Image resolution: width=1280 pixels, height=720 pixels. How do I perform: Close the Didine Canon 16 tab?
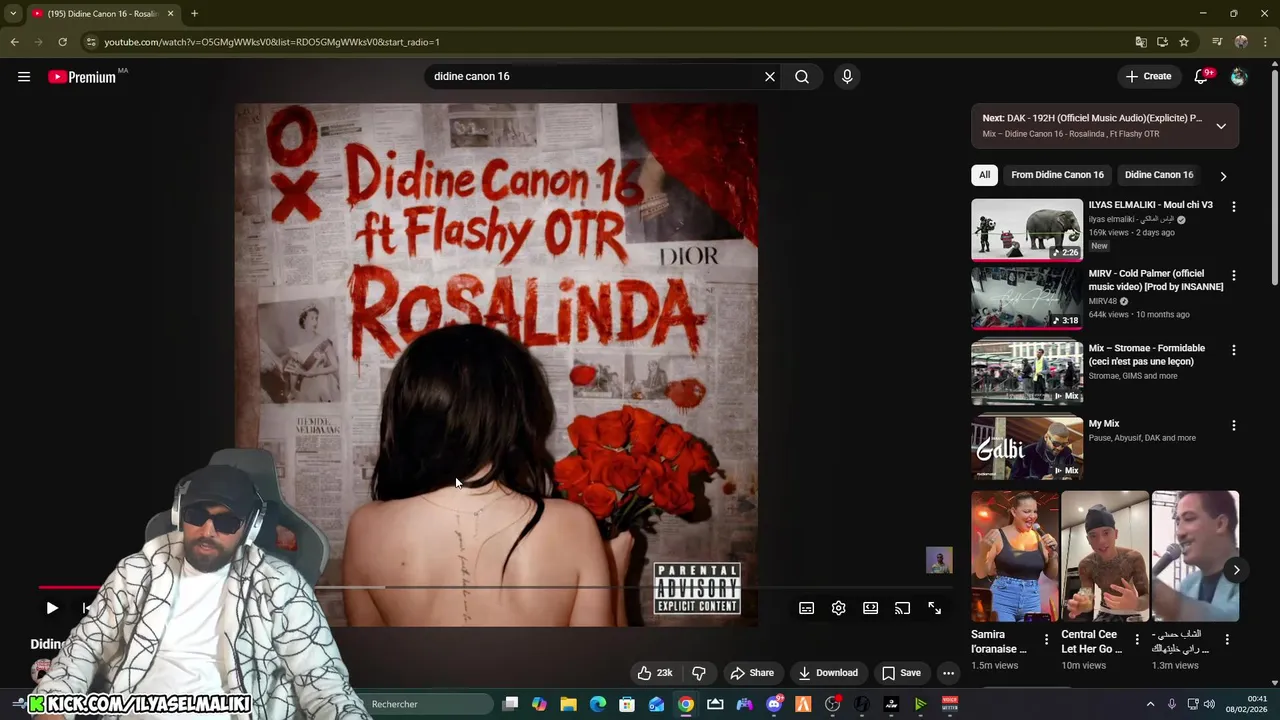pyautogui.click(x=170, y=13)
